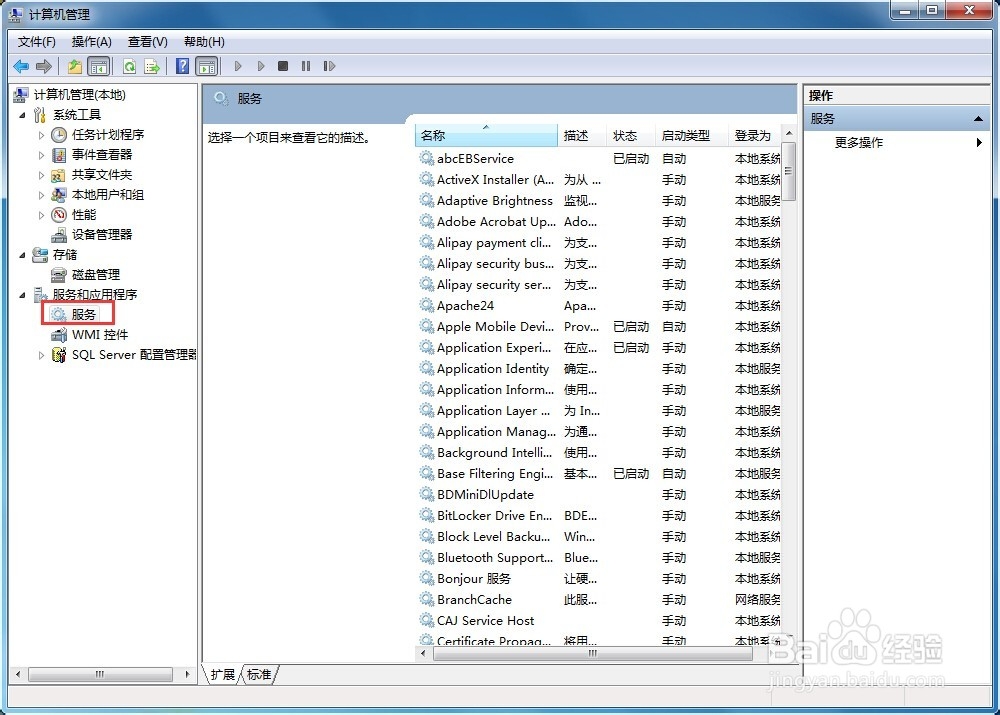Select the Bluetooth Support service row
The image size is (1000, 715).
coord(599,558)
